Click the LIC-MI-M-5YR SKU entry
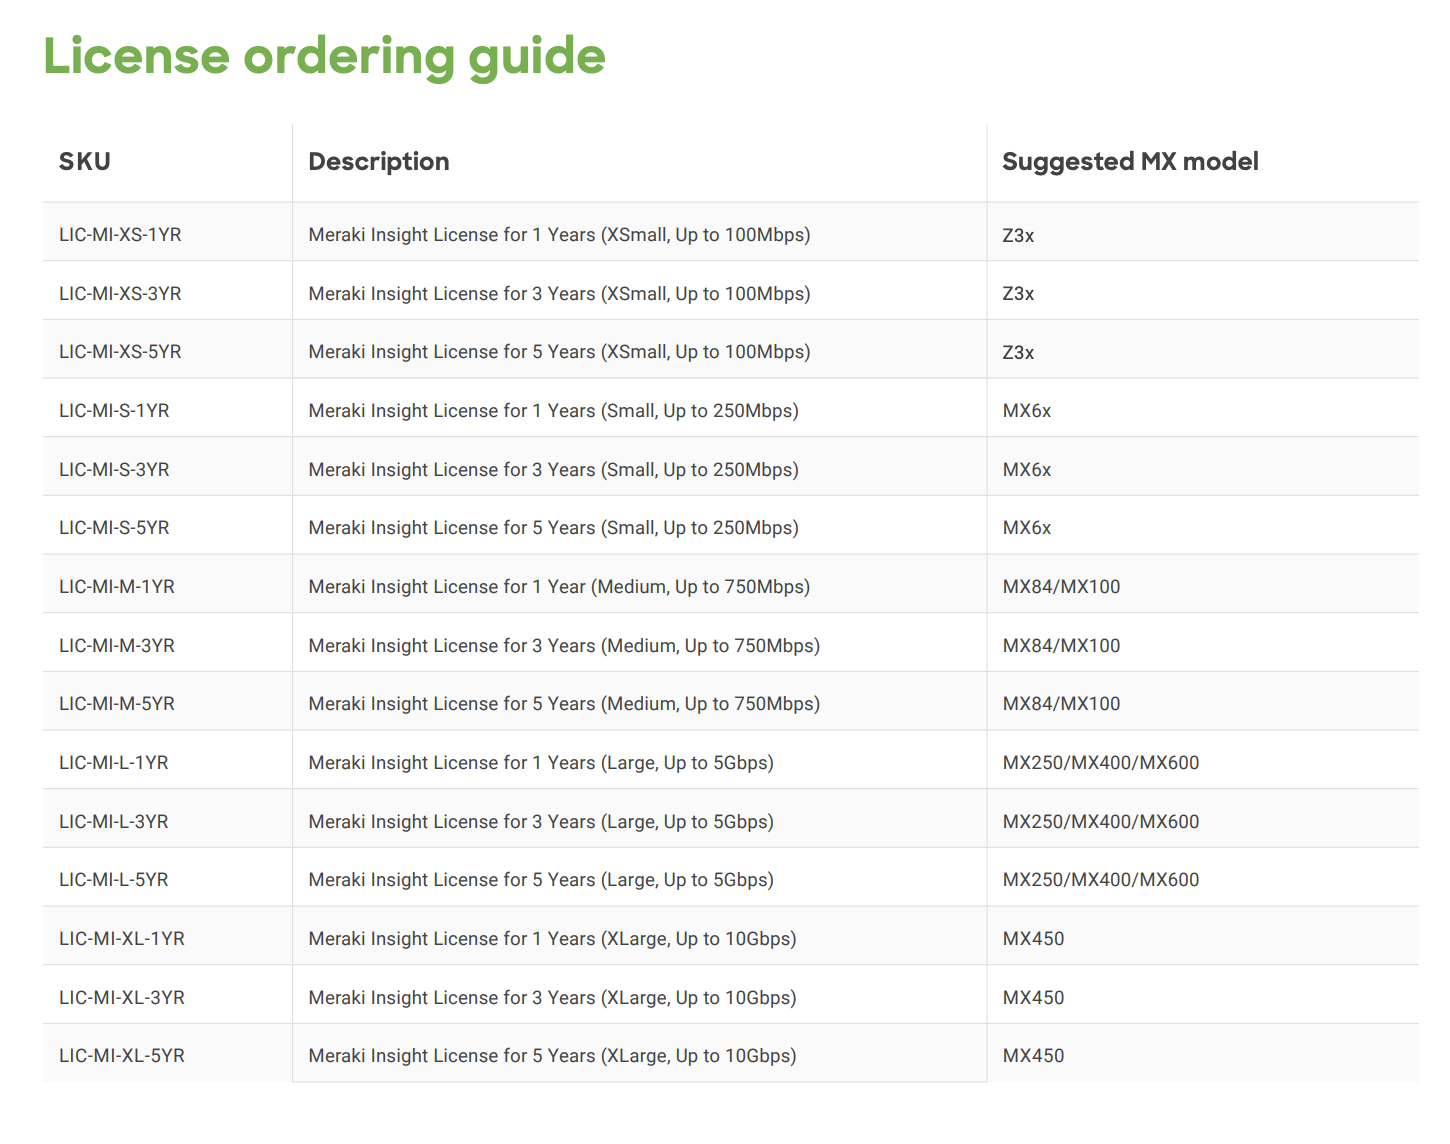Screen dimensions: 1450x1144 pyautogui.click(x=115, y=703)
